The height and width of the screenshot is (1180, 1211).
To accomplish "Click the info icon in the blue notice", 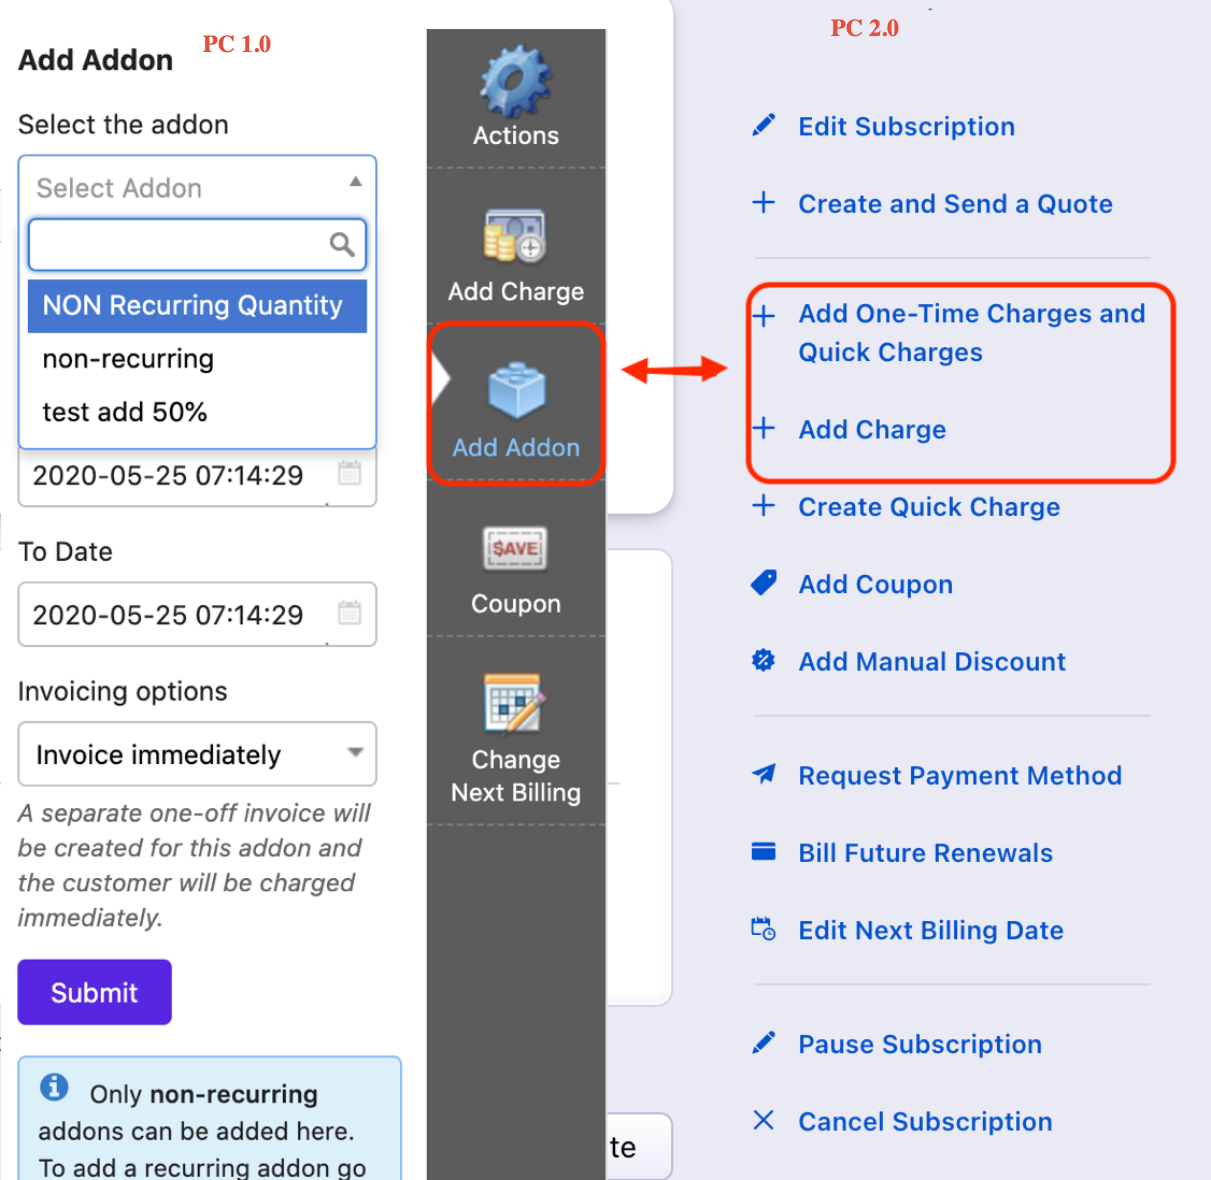I will coord(54,1087).
